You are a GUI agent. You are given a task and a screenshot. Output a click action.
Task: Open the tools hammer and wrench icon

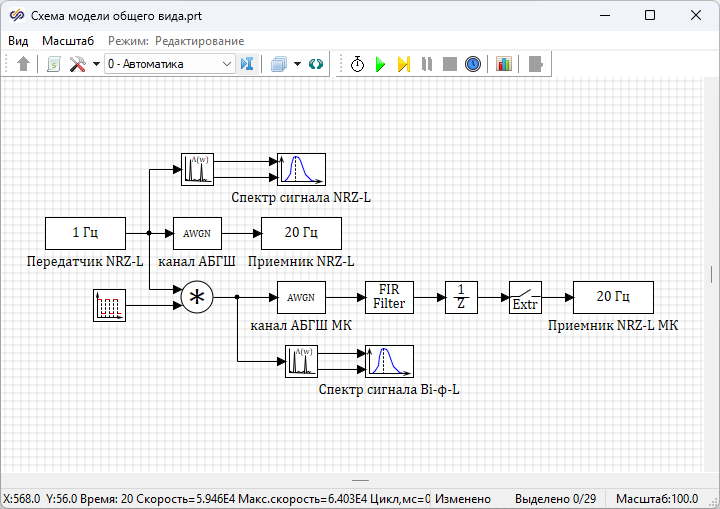[77, 64]
